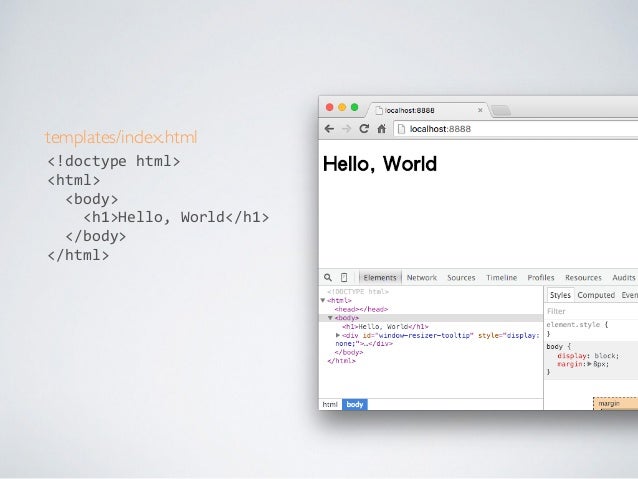
Task: Open a new browser tab
Action: [501, 110]
